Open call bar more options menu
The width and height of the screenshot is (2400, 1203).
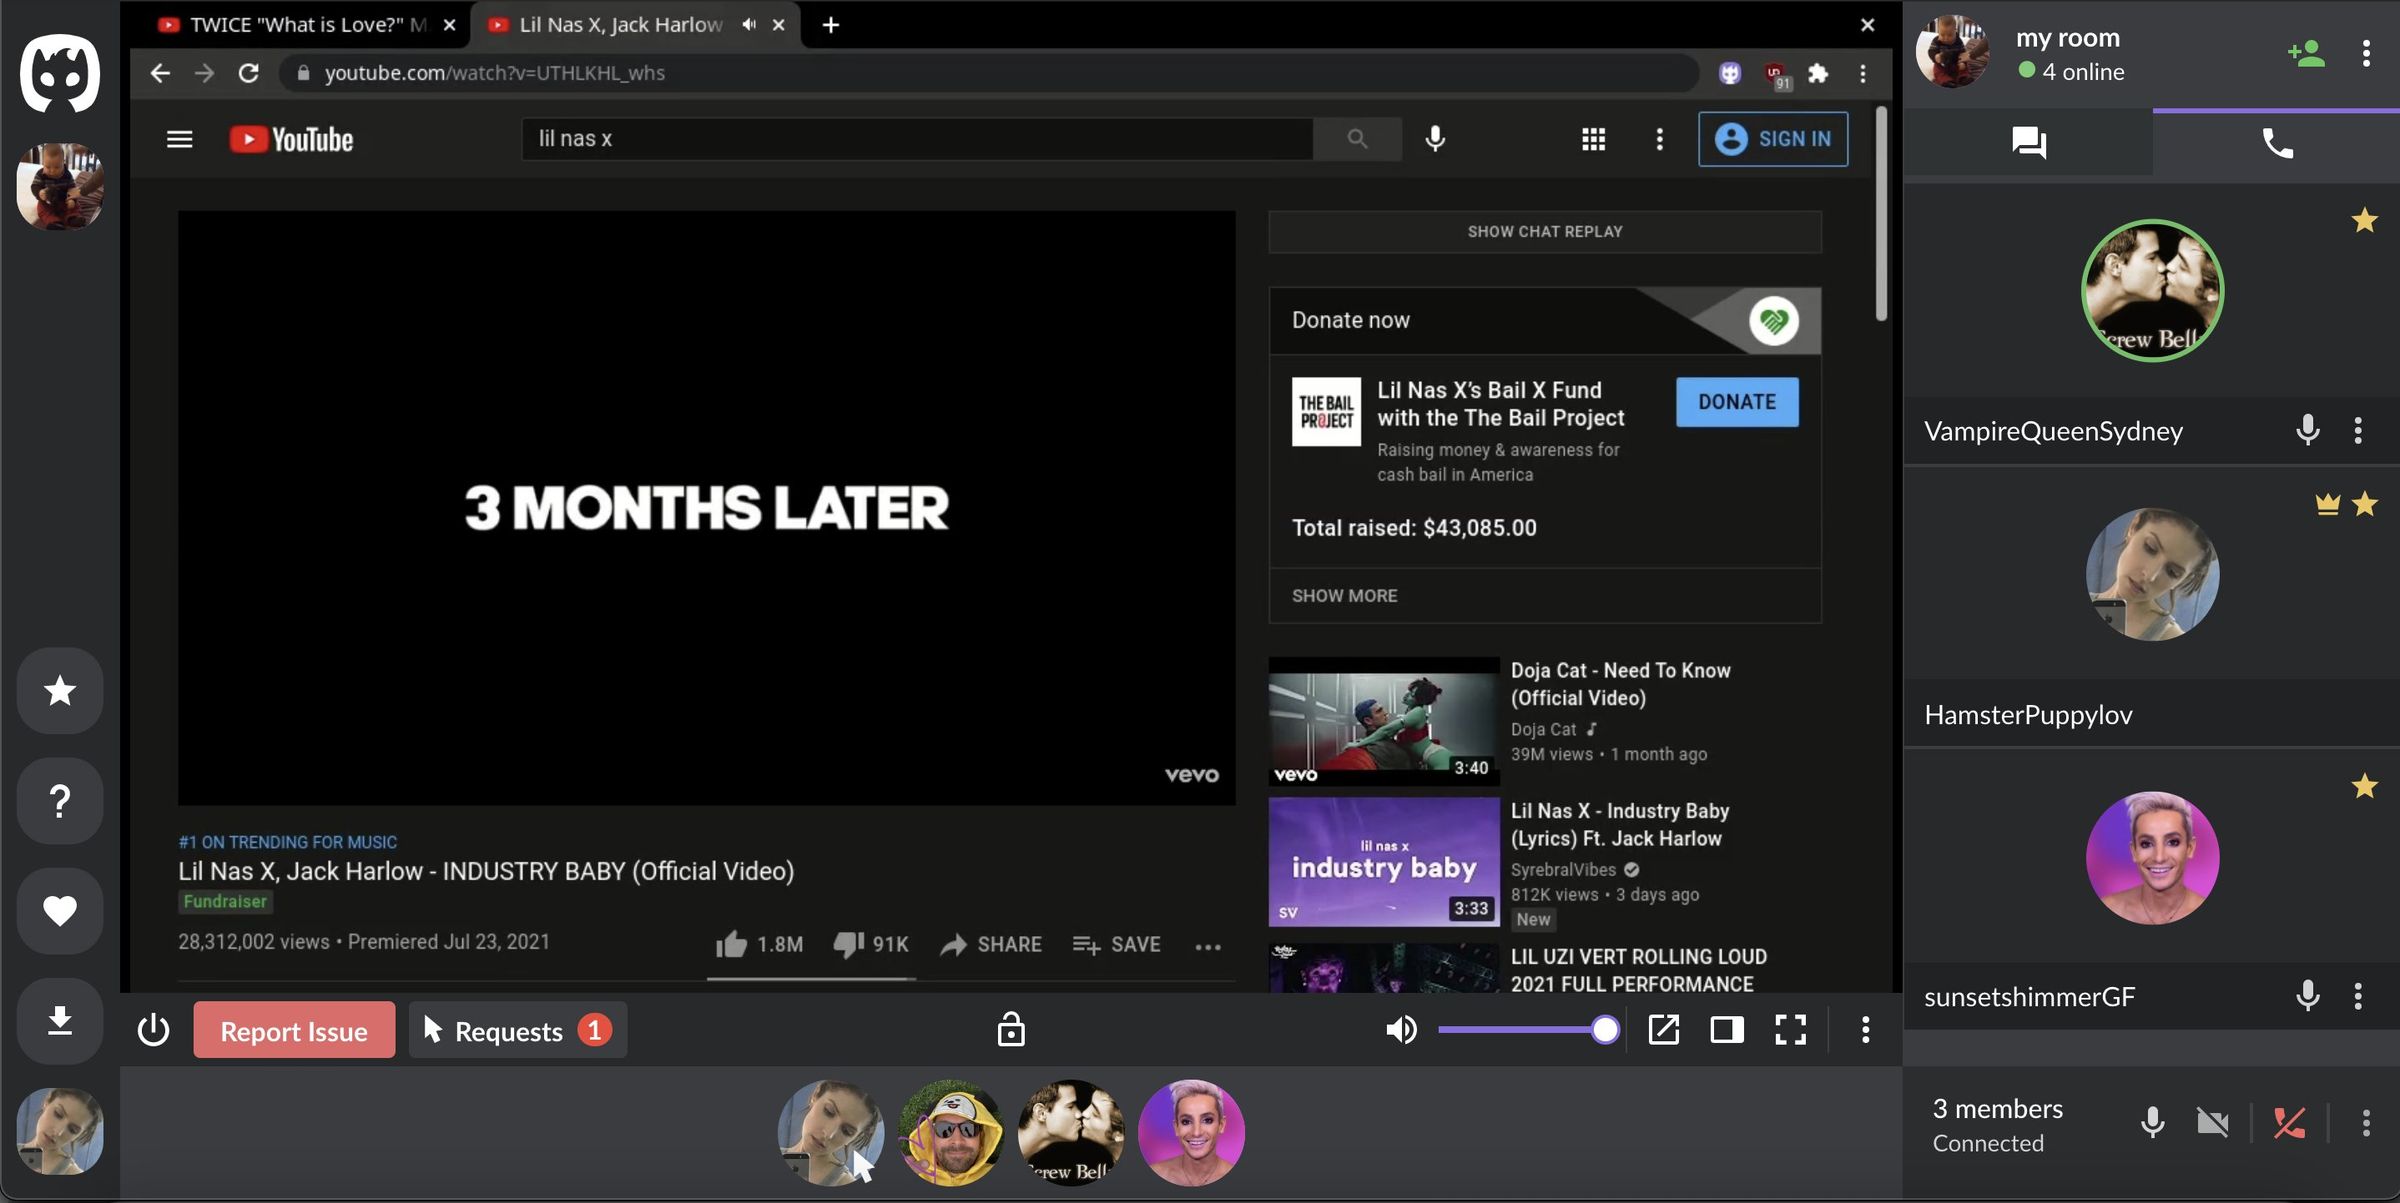[x=2366, y=1123]
